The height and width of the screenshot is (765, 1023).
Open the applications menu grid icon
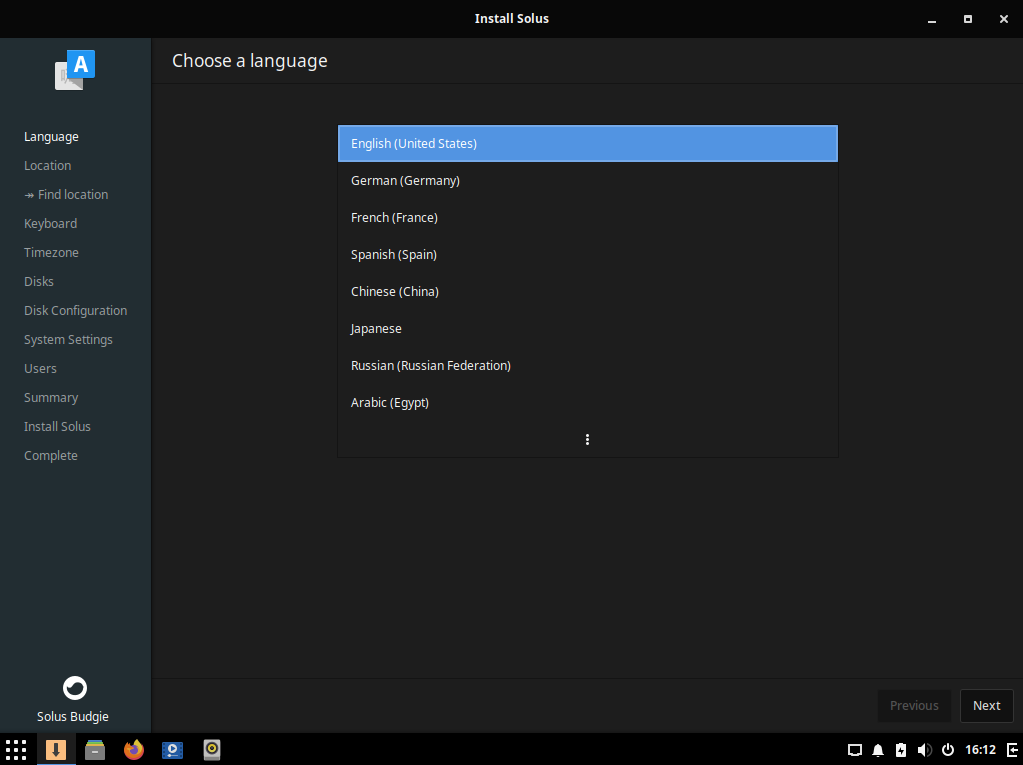click(x=16, y=750)
